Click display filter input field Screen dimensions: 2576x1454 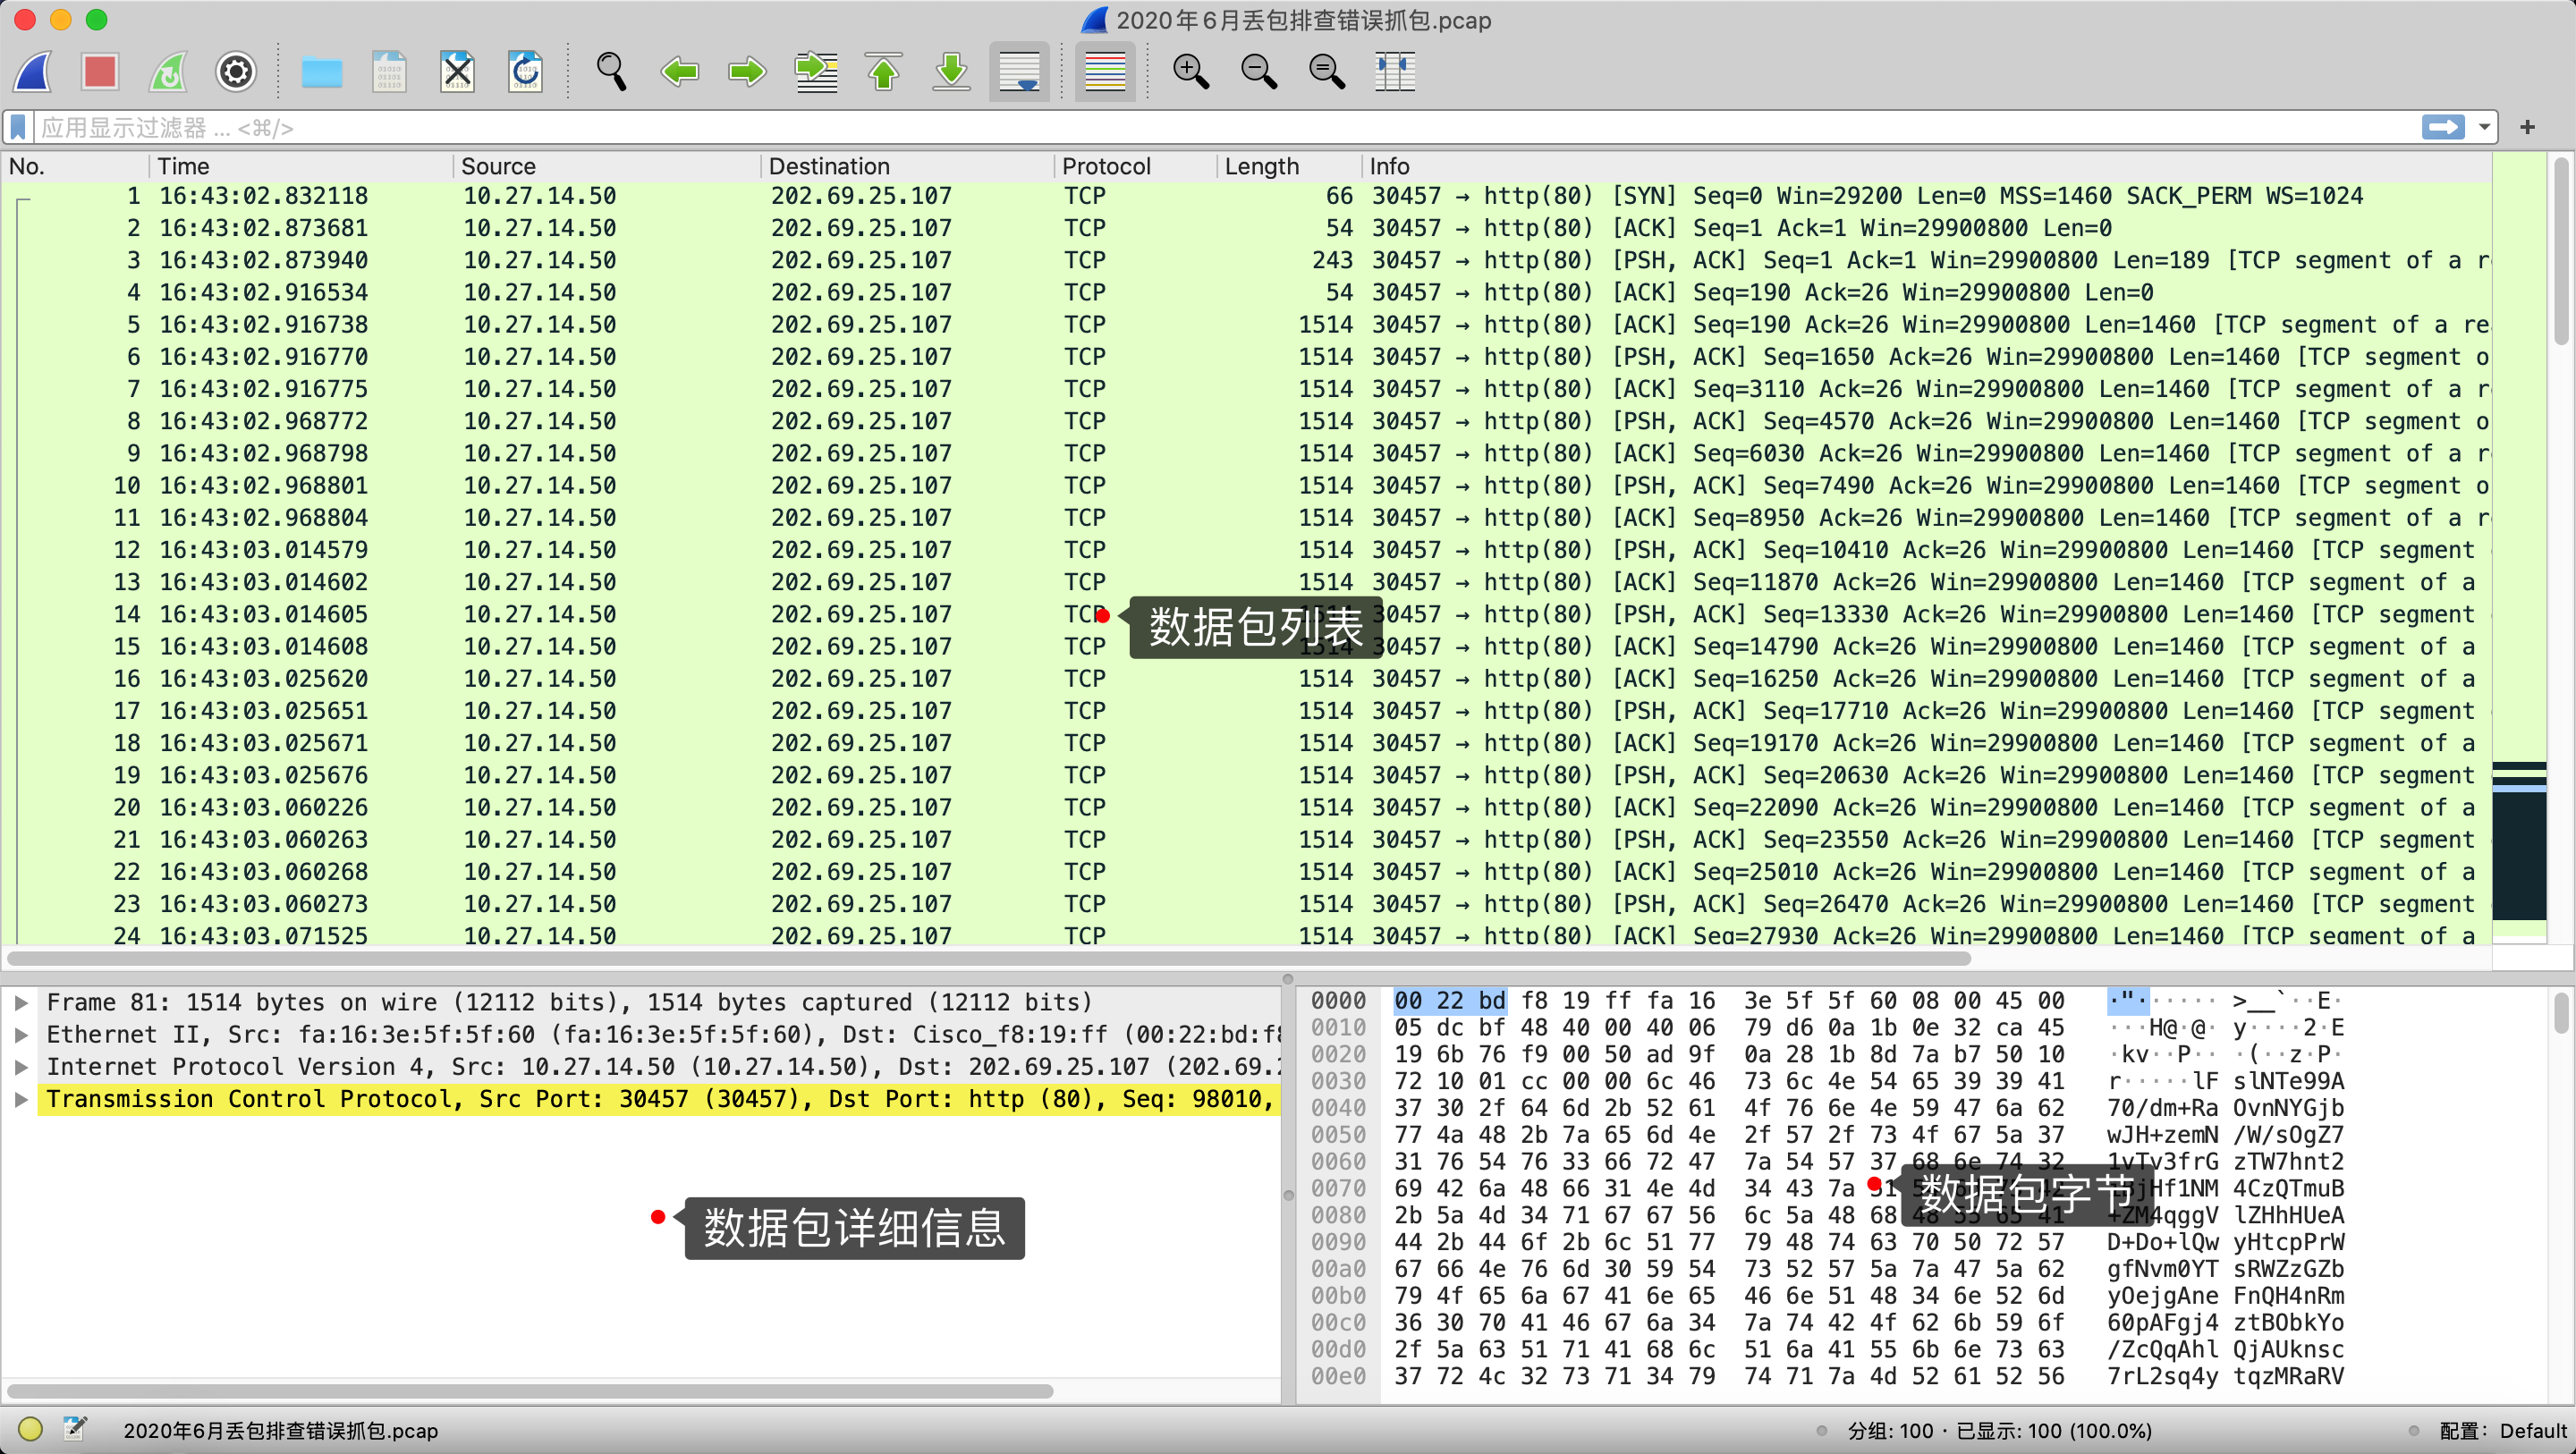click(x=1200, y=127)
